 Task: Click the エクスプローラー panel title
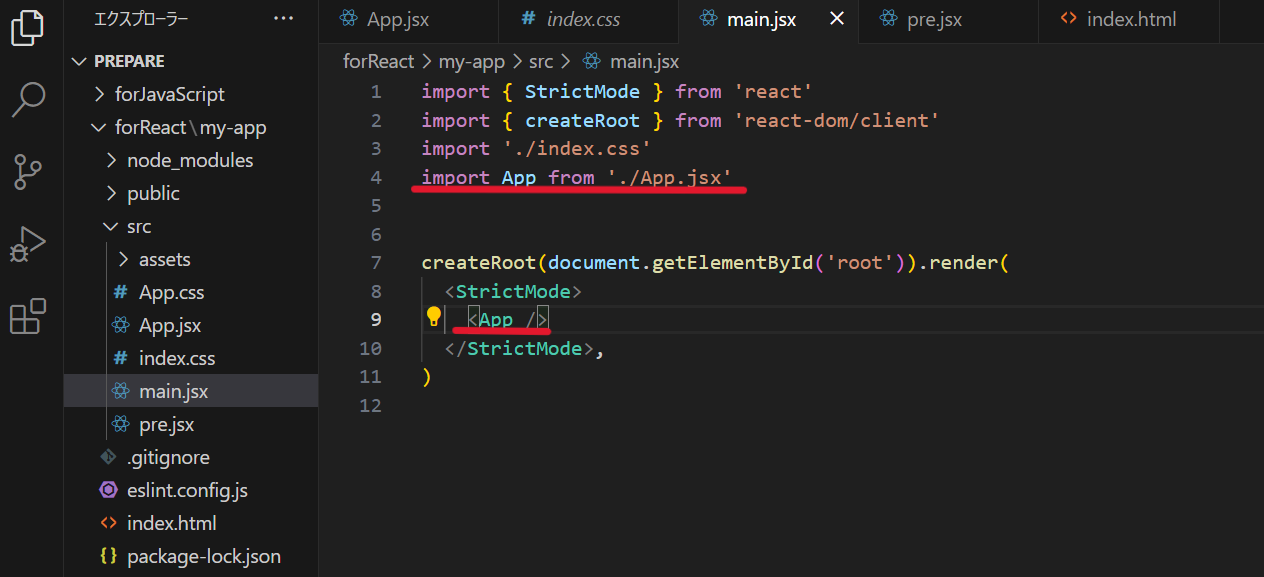coord(141,19)
